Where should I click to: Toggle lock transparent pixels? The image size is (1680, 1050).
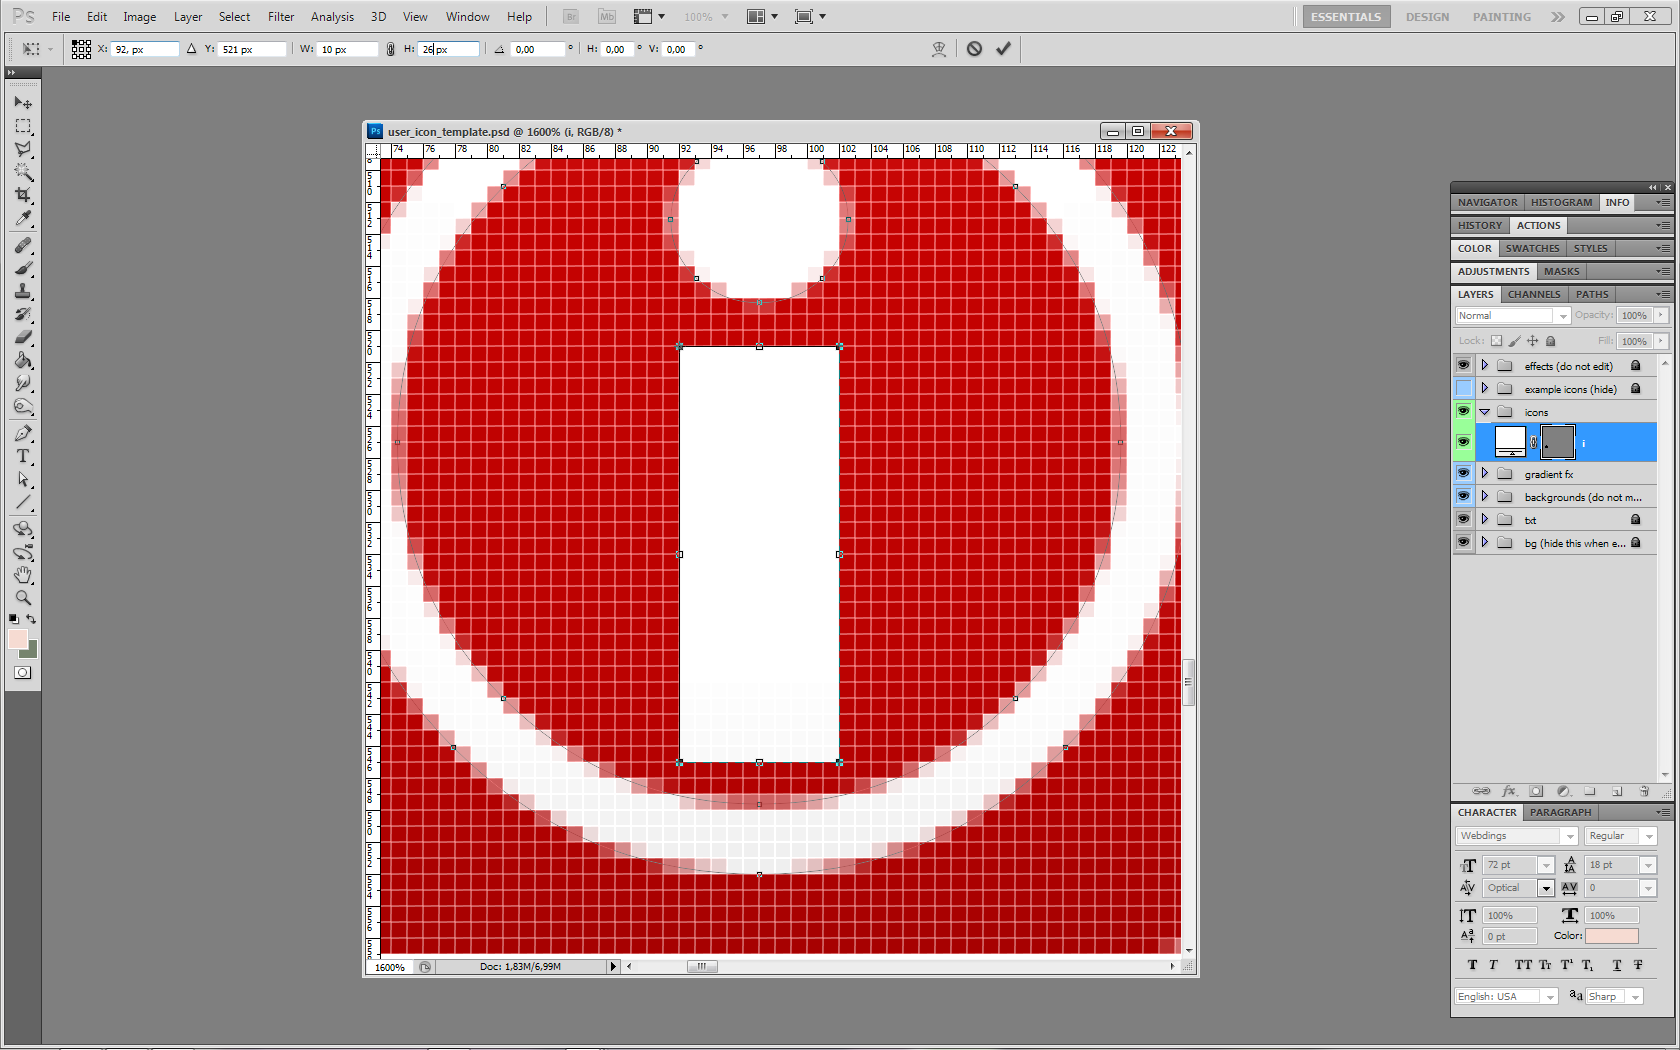pyautogui.click(x=1497, y=341)
